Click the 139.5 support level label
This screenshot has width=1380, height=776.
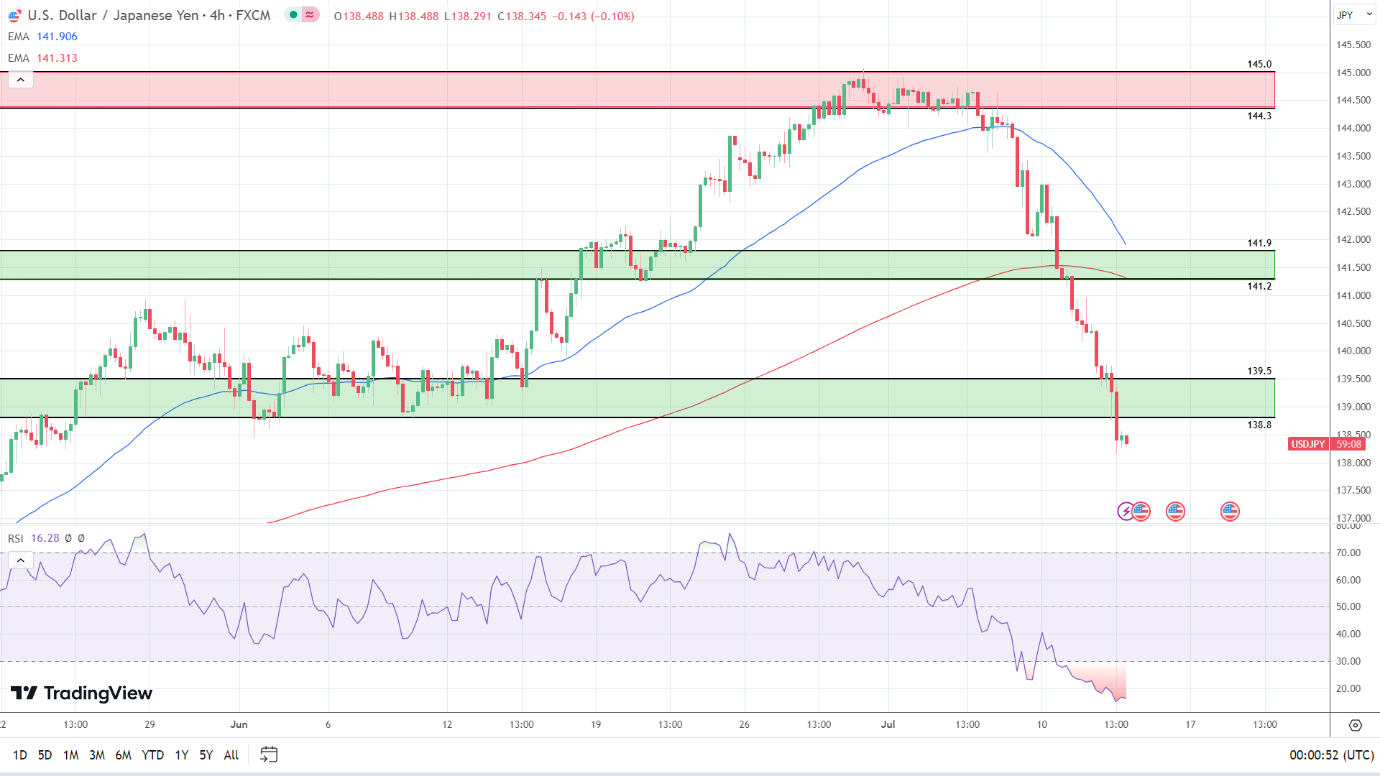pos(1259,371)
